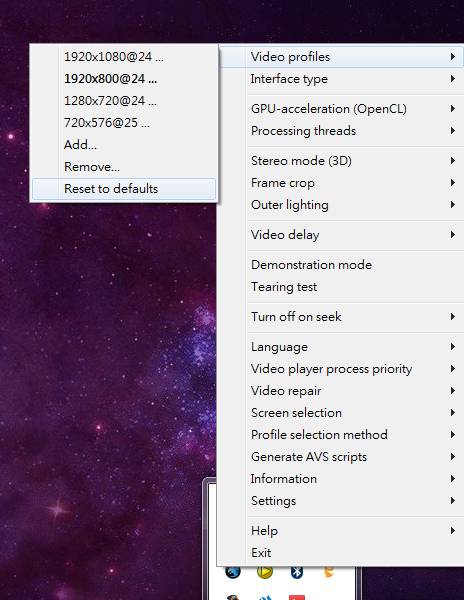This screenshot has height=600, width=464.
Task: Choose Reset to defaults
Action: pyautogui.click(x=124, y=189)
